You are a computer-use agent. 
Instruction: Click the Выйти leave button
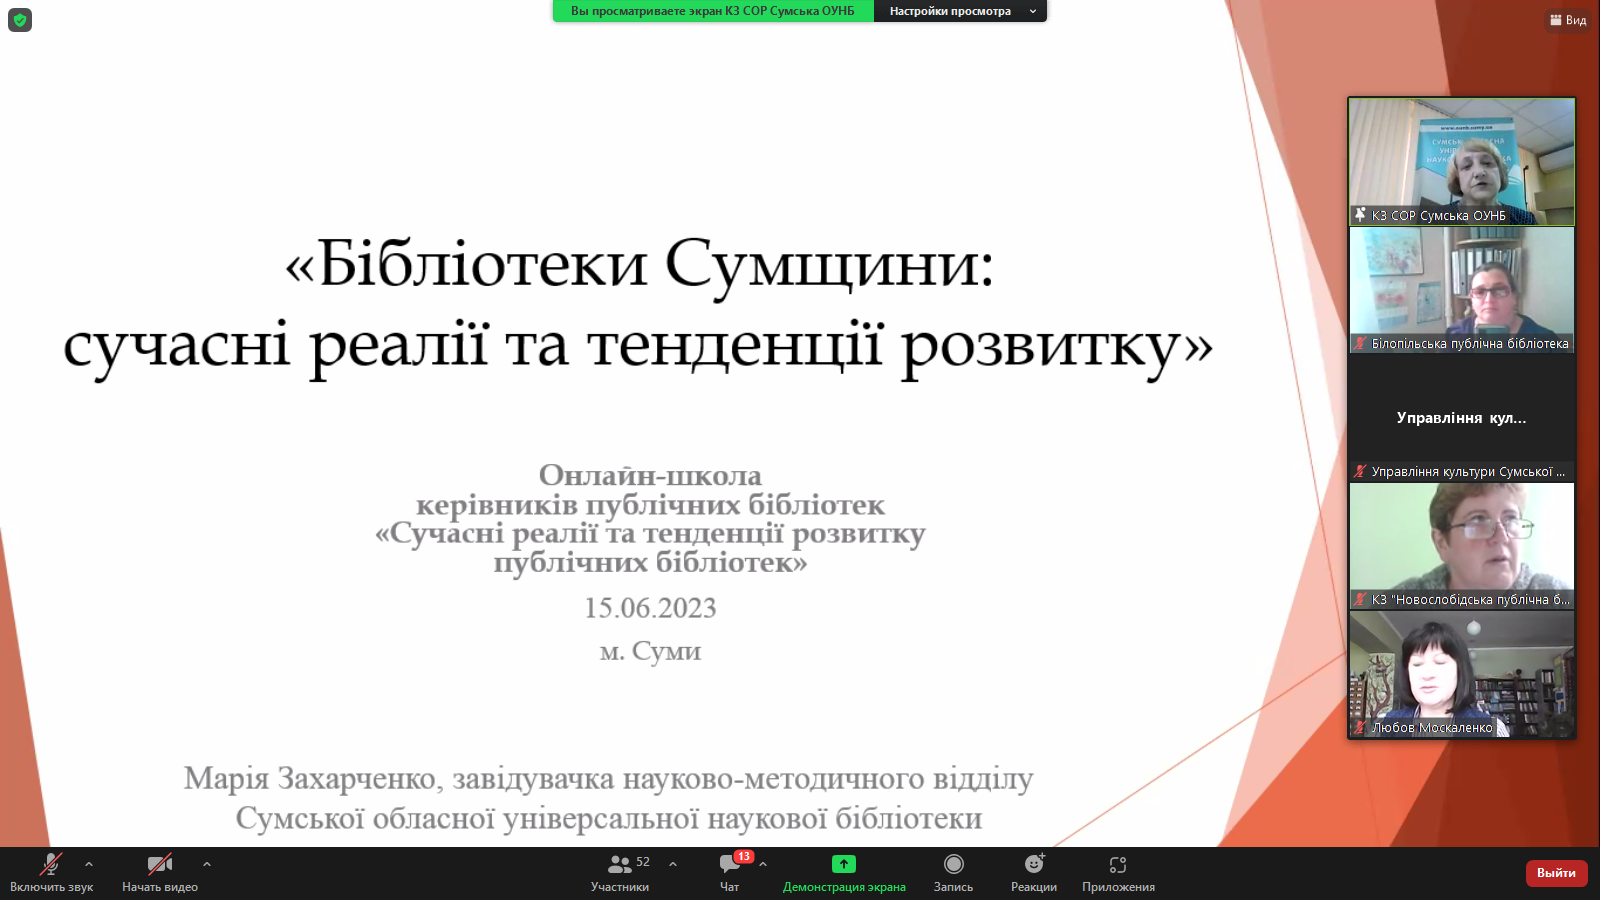[1556, 873]
